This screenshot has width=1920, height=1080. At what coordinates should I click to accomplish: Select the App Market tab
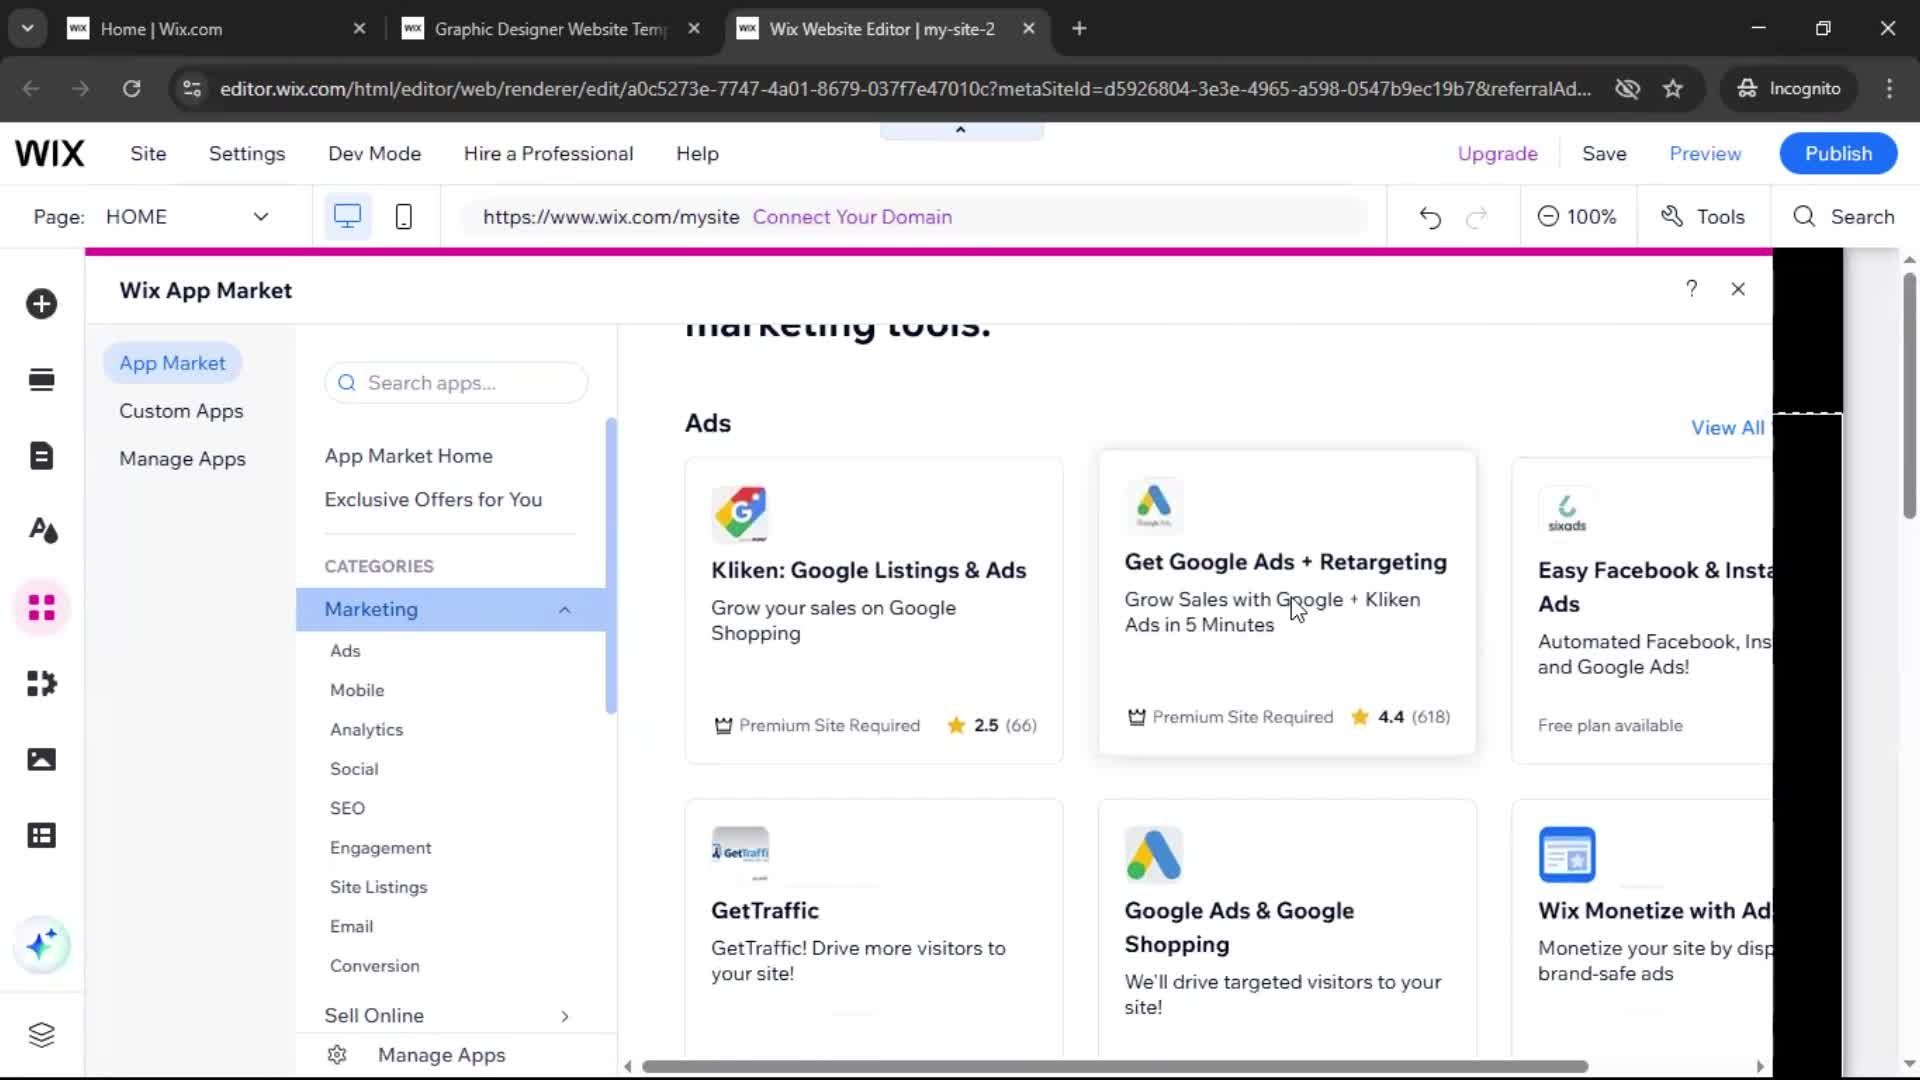tap(172, 363)
